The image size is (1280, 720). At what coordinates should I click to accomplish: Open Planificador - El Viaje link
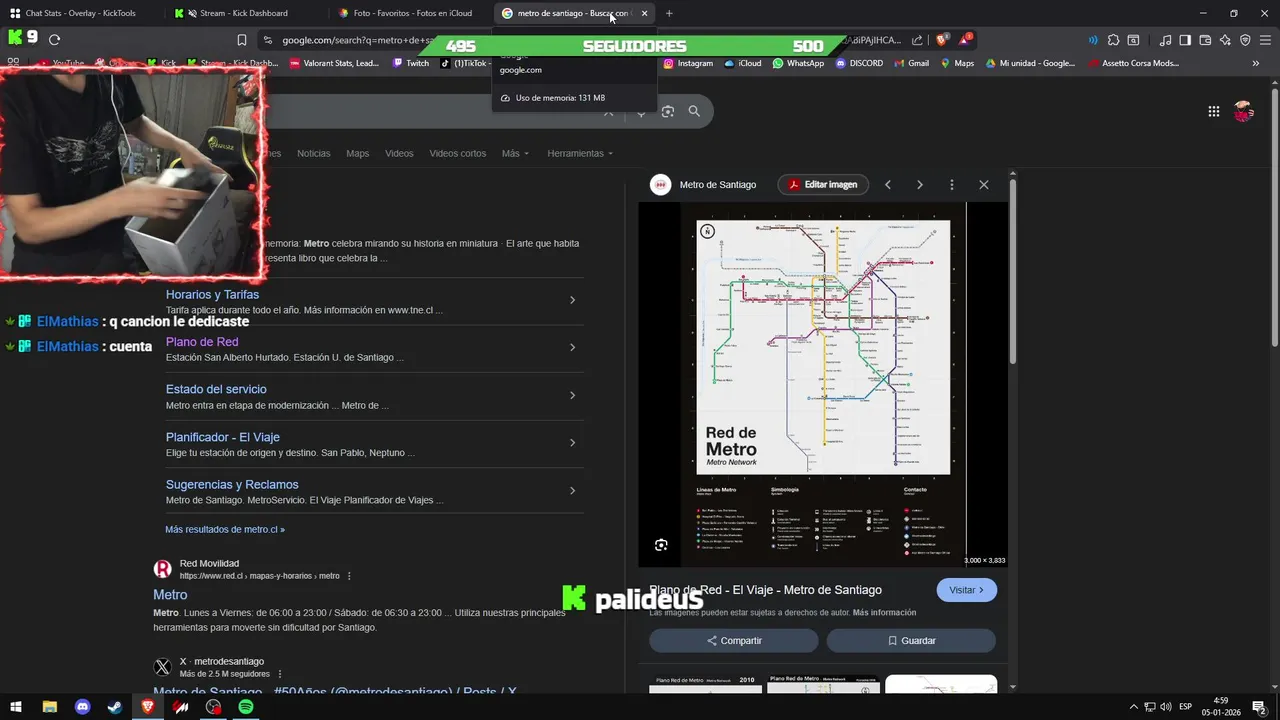pyautogui.click(x=223, y=437)
